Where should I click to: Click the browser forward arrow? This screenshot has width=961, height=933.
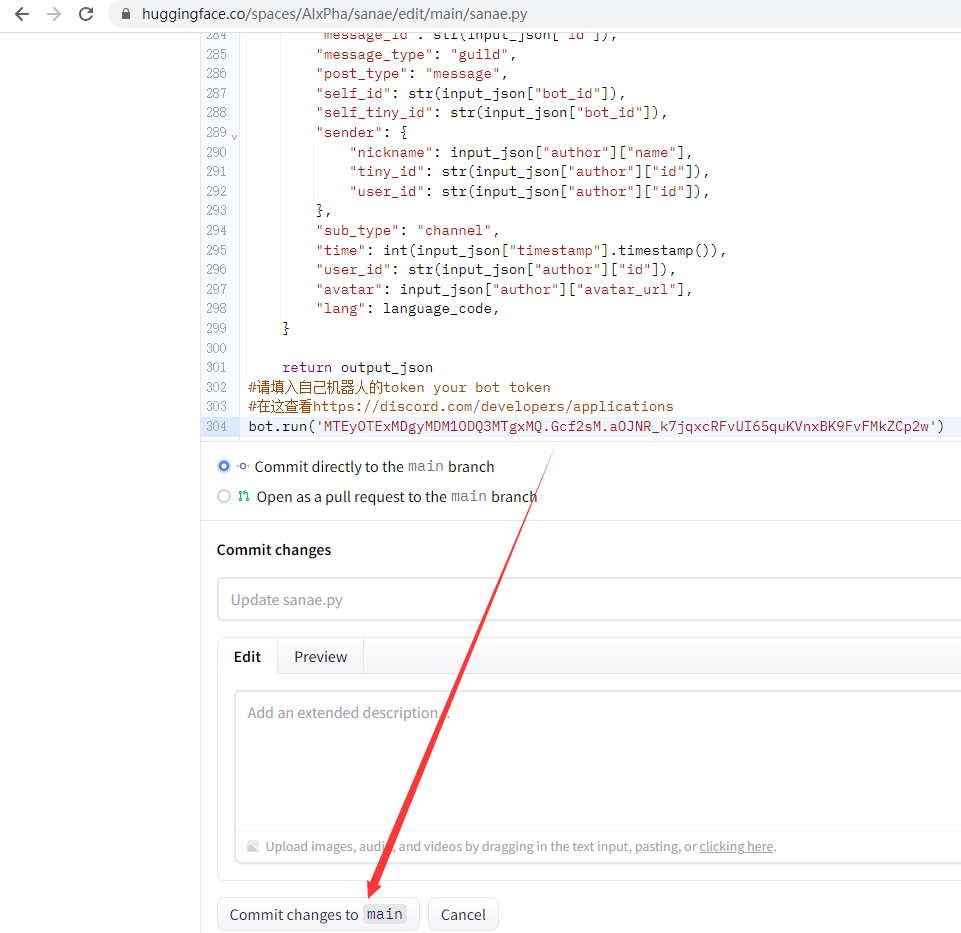(x=53, y=16)
